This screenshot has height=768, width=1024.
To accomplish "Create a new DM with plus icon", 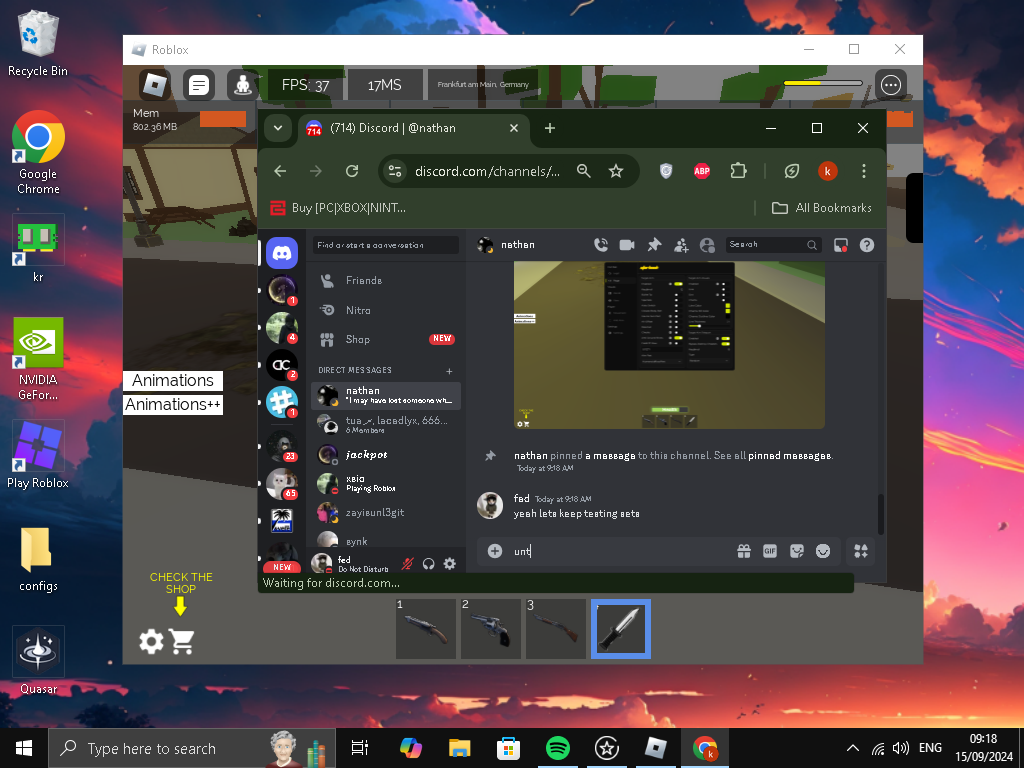I will pos(449,371).
